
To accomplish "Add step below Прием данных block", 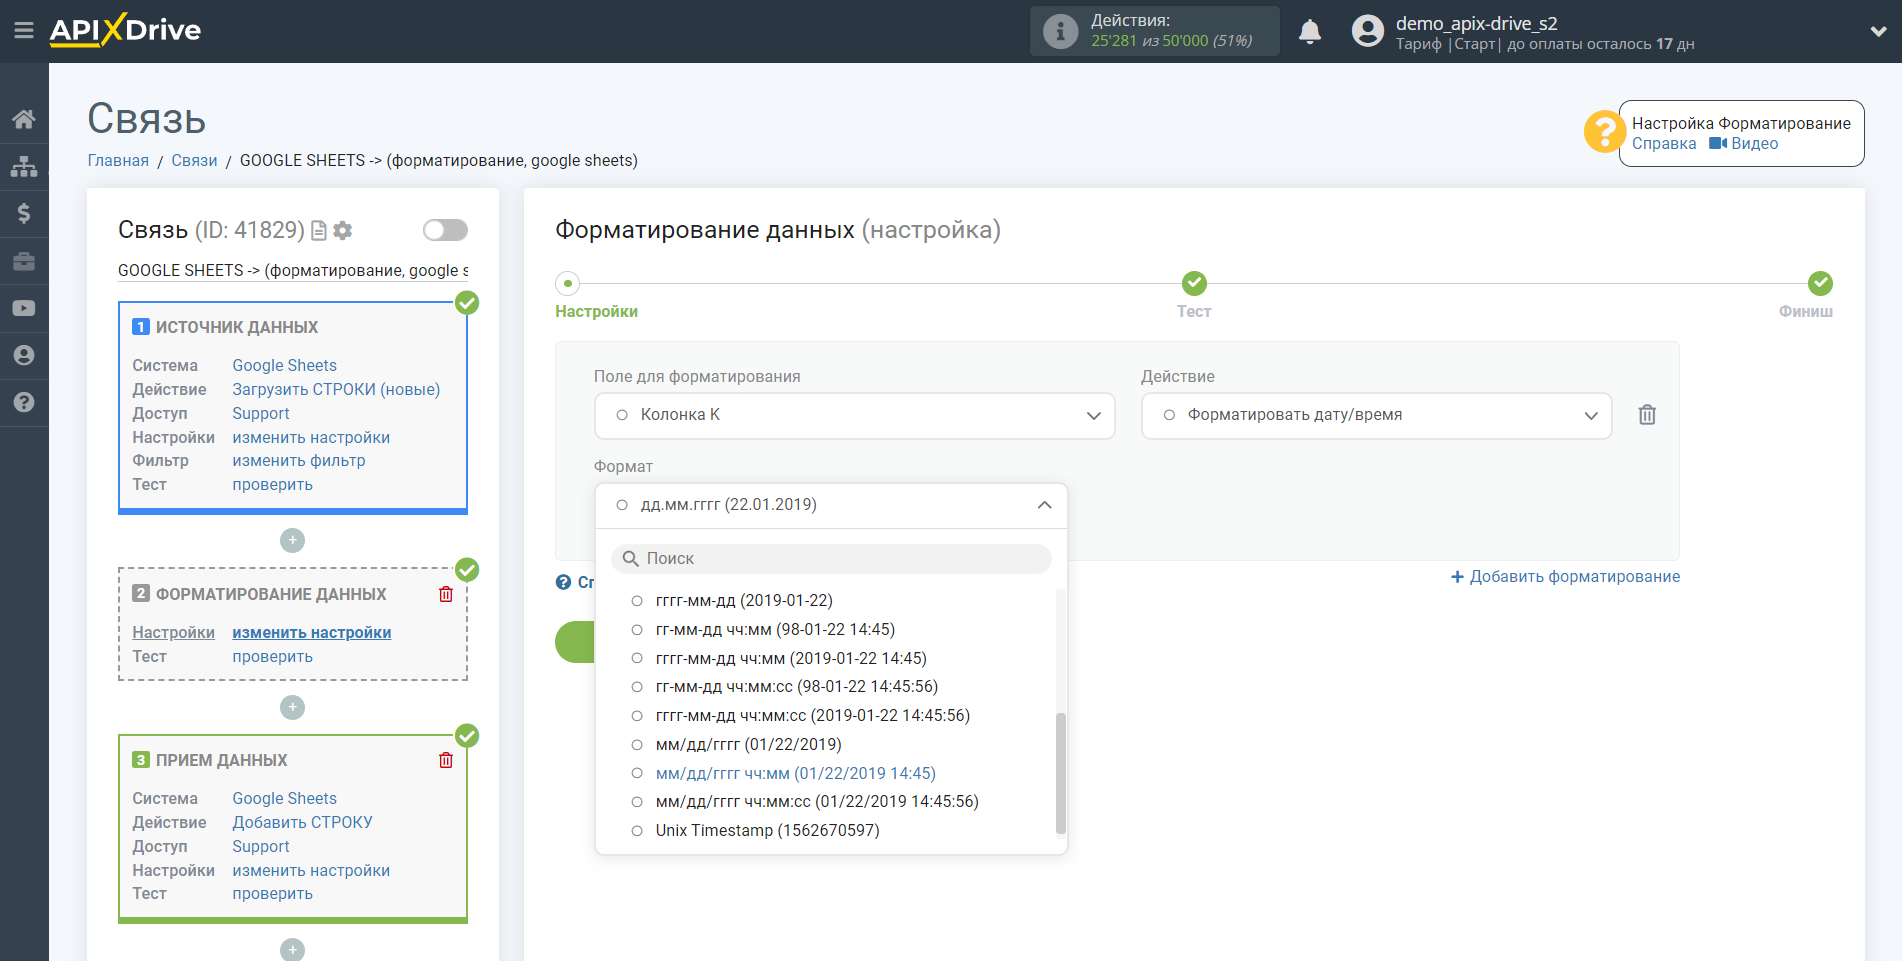I will click(292, 949).
